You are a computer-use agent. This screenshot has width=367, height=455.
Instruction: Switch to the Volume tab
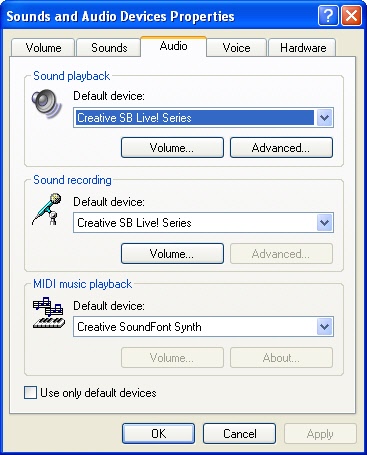(43, 48)
